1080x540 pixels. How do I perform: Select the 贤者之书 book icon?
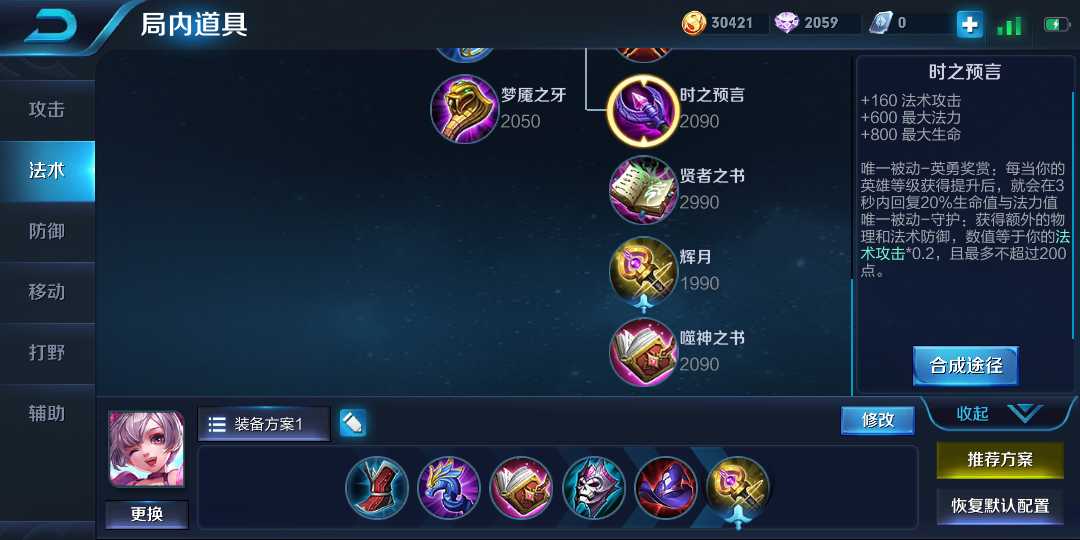643,189
